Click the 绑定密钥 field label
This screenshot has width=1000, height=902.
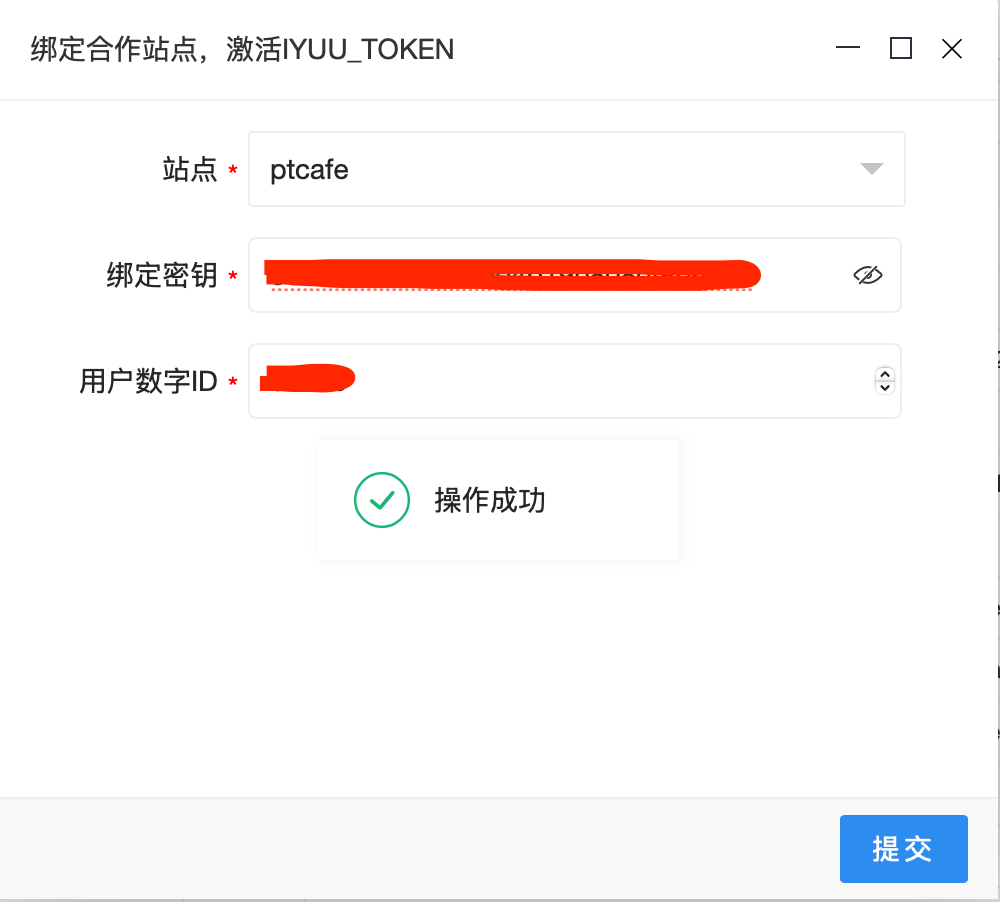[165, 274]
